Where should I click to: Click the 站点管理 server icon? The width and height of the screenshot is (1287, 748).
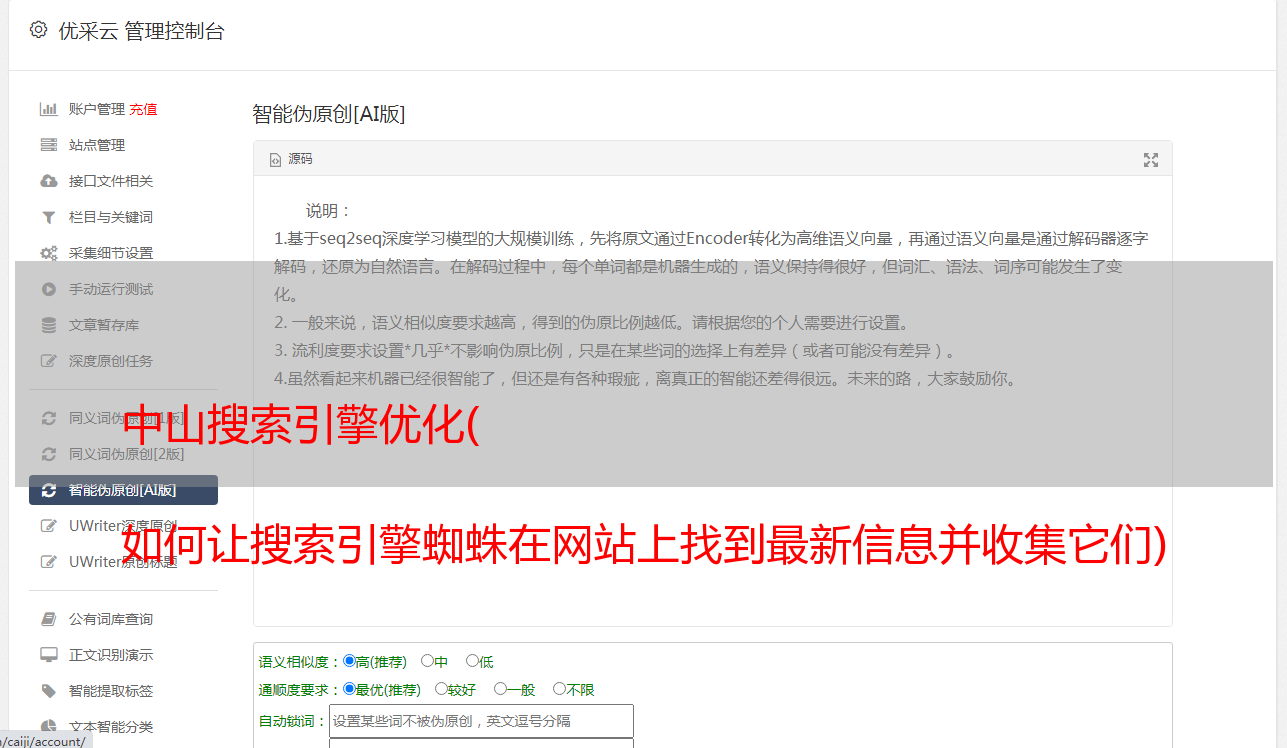48,145
